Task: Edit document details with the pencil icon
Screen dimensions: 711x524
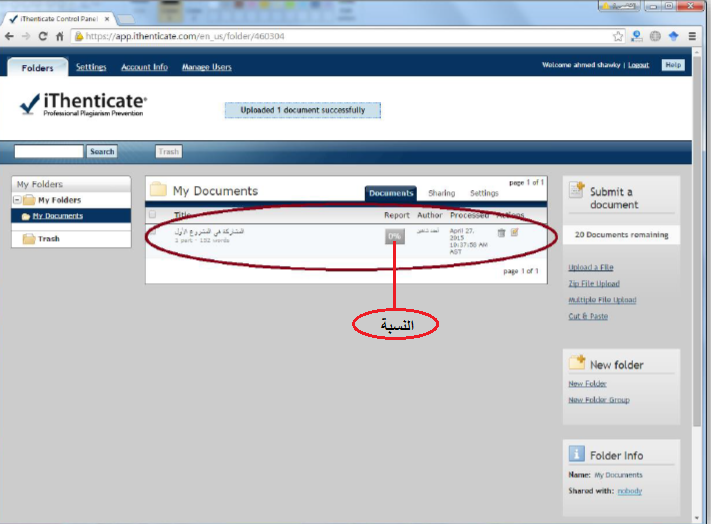Action: pos(514,233)
